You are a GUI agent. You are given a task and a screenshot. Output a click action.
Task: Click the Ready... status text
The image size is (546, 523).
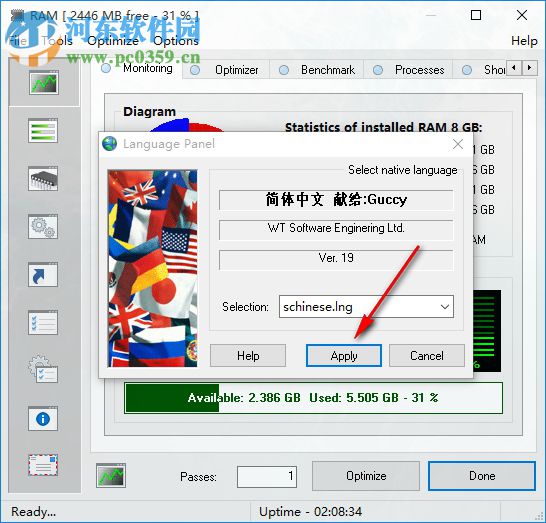pyautogui.click(x=33, y=512)
